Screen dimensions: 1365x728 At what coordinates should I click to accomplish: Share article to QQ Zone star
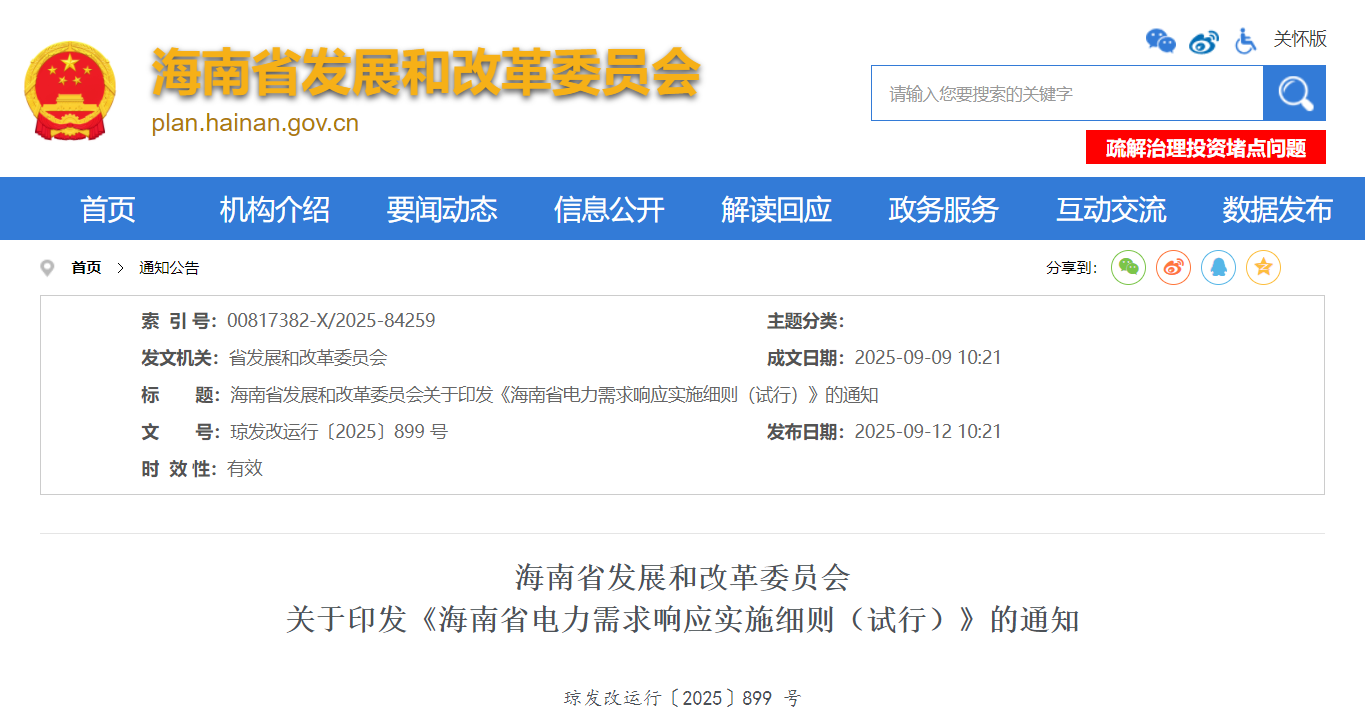(x=1263, y=267)
